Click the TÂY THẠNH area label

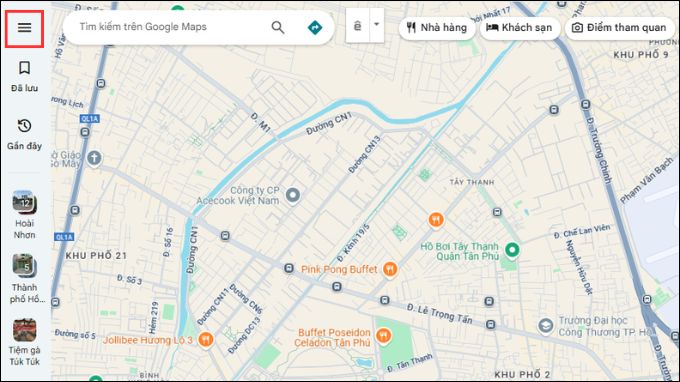click(472, 182)
